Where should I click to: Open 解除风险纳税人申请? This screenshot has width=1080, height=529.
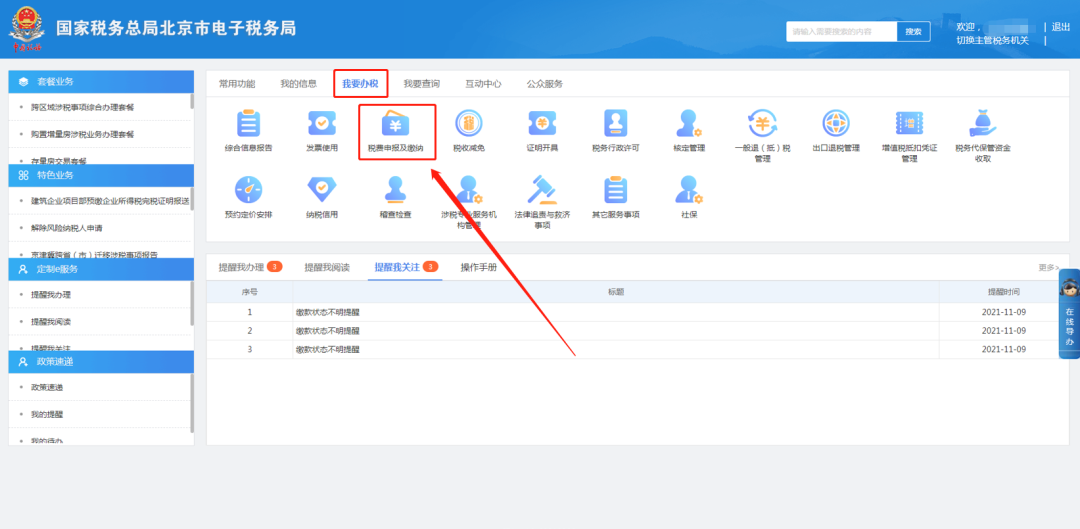tap(67, 227)
